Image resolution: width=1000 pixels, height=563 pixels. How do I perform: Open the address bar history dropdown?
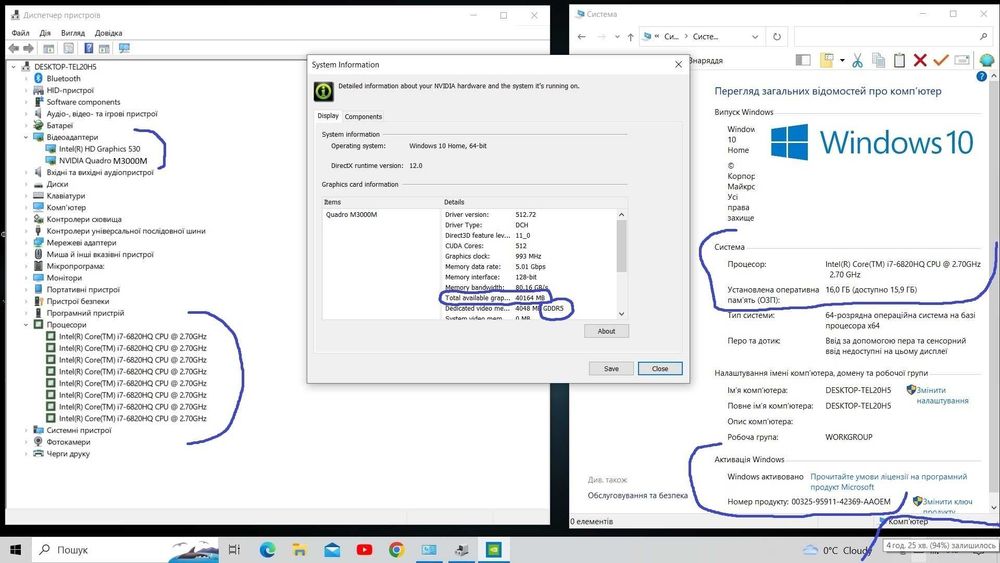[x=755, y=36]
